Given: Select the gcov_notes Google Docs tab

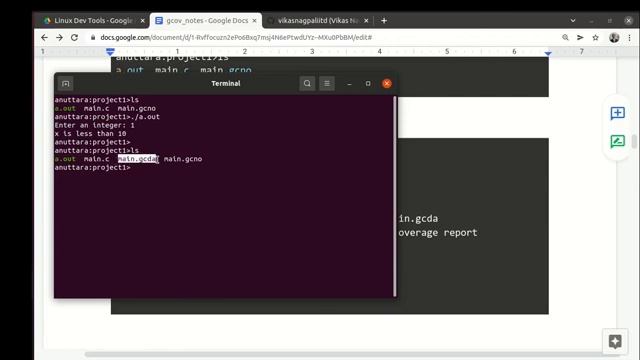Looking at the screenshot, I should point(206,20).
